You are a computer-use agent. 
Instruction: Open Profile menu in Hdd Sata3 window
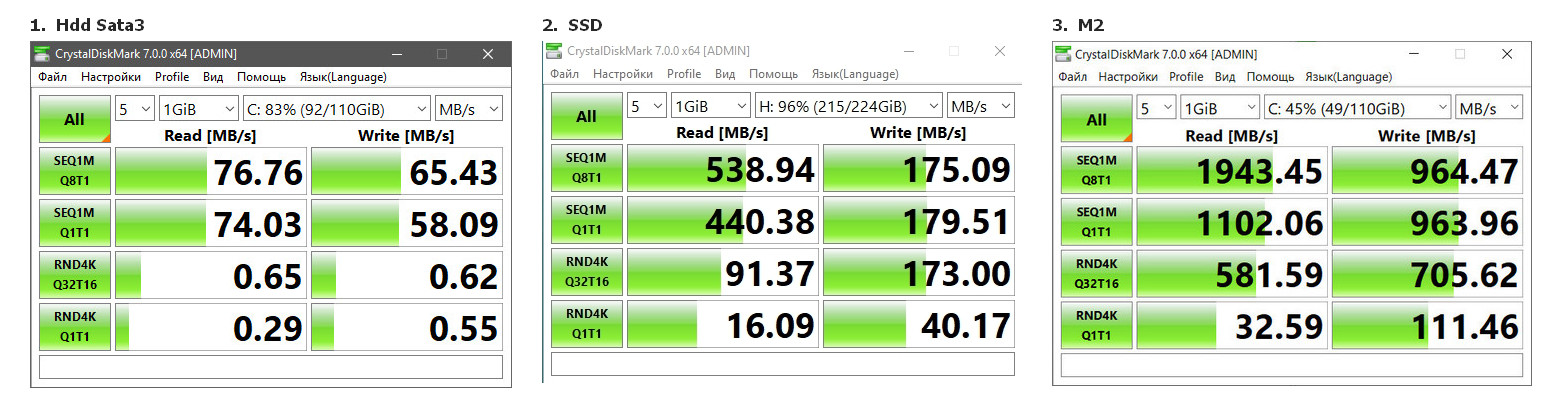click(x=172, y=77)
